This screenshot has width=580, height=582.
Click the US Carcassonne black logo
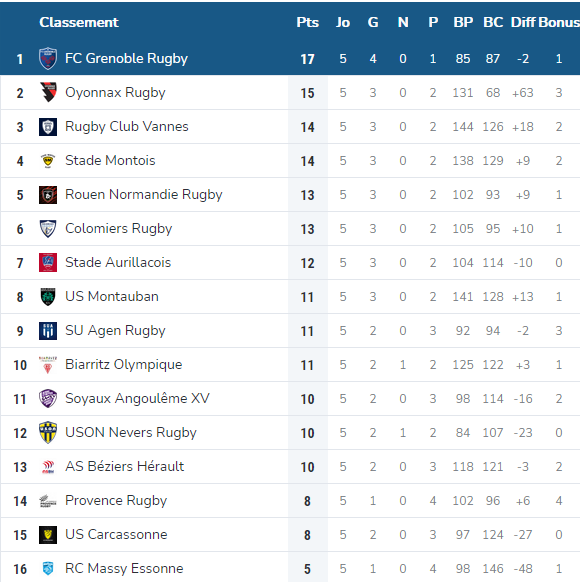point(48,535)
